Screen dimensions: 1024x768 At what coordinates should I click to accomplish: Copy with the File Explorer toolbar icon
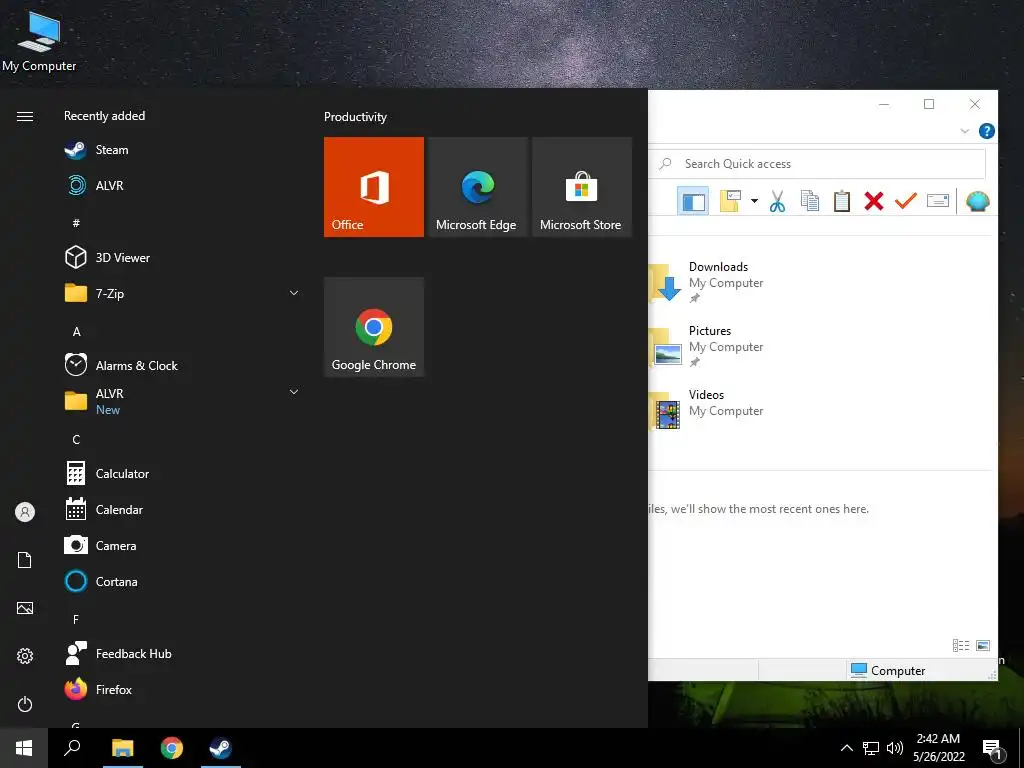click(810, 201)
